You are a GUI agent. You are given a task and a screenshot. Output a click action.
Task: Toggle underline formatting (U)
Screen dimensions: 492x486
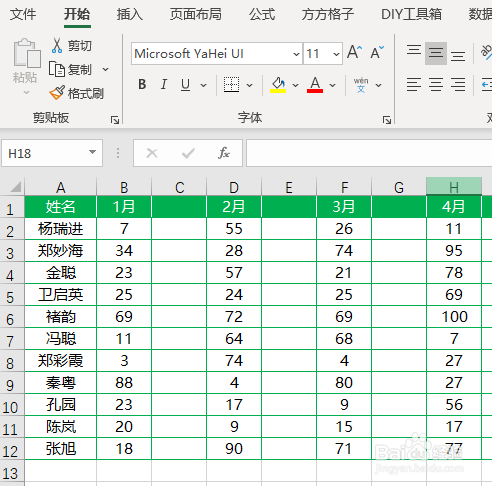(x=186, y=85)
